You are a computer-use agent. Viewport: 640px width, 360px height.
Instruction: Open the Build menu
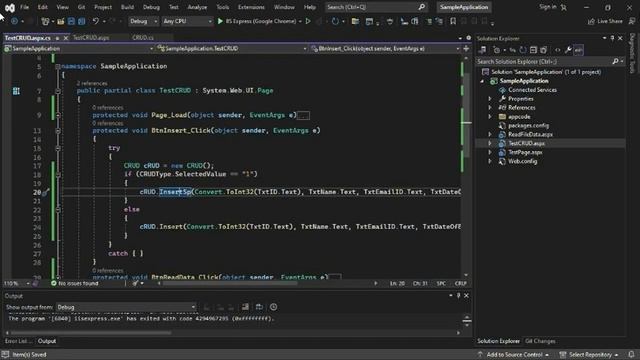pyautogui.click(x=127, y=7)
